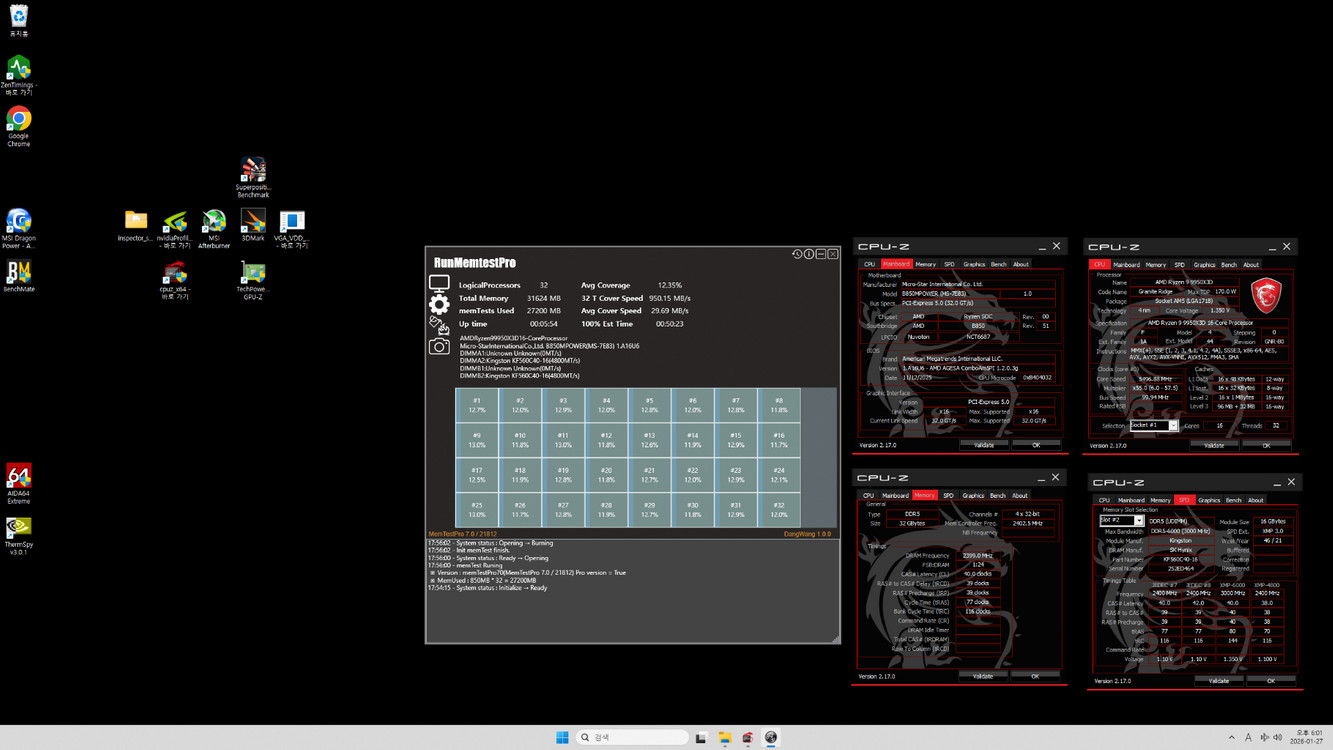Click the info icon in RunMemtestPro title bar
1333x750 pixels.
[809, 255]
